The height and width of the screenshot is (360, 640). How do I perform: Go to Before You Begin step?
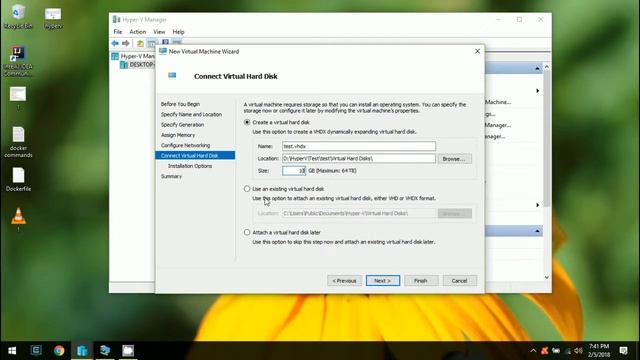(180, 104)
